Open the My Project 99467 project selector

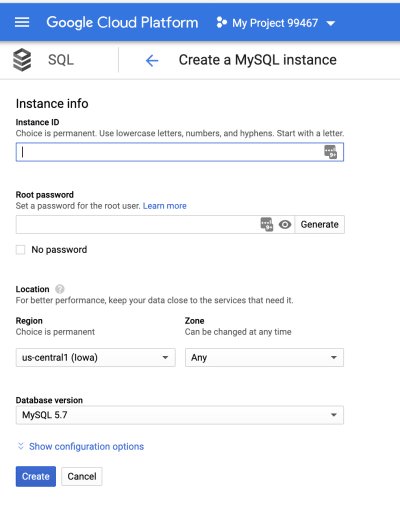[276, 23]
